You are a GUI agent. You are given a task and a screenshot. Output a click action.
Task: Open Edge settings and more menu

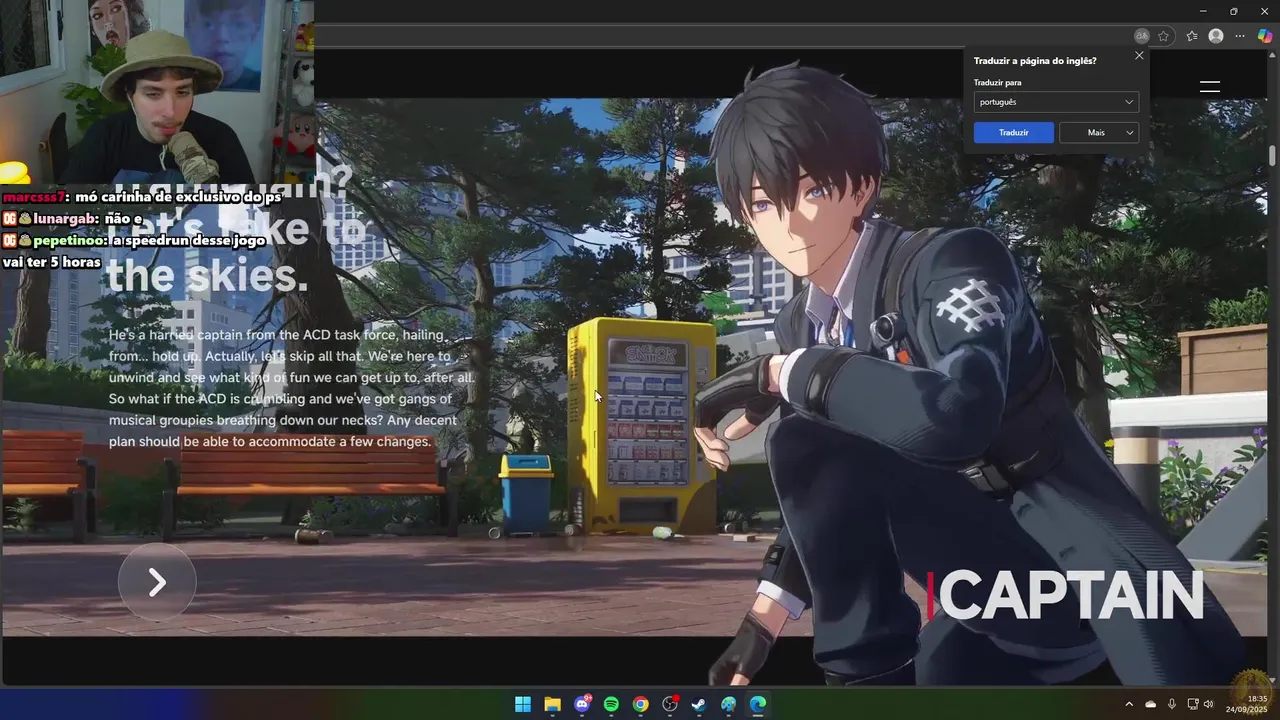click(1240, 36)
